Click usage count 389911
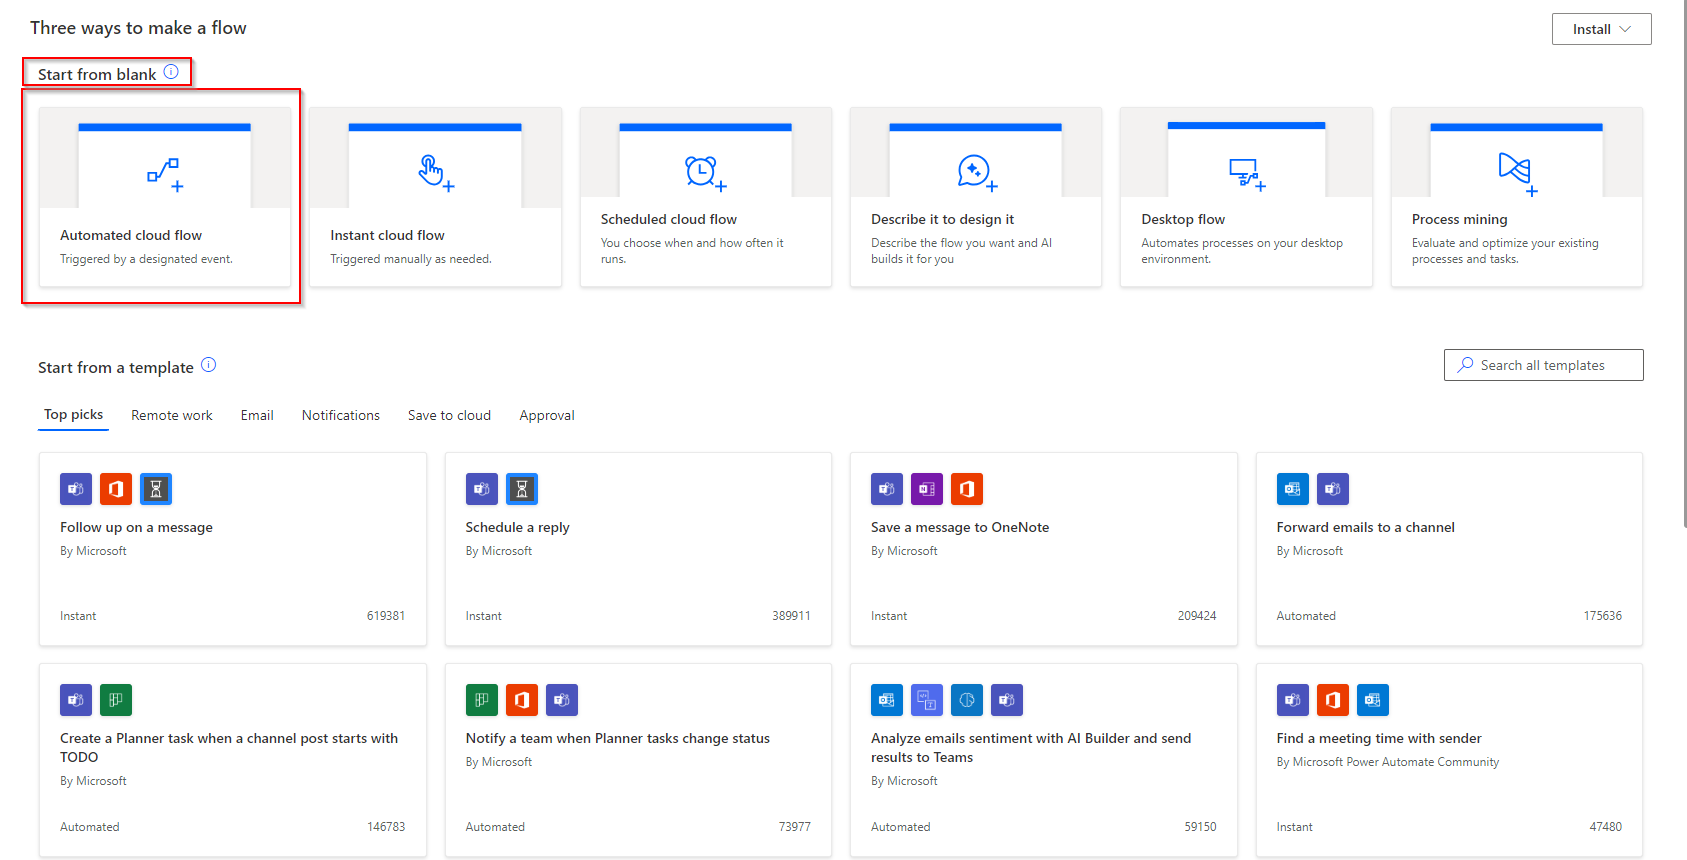The width and height of the screenshot is (1687, 860). point(791,616)
